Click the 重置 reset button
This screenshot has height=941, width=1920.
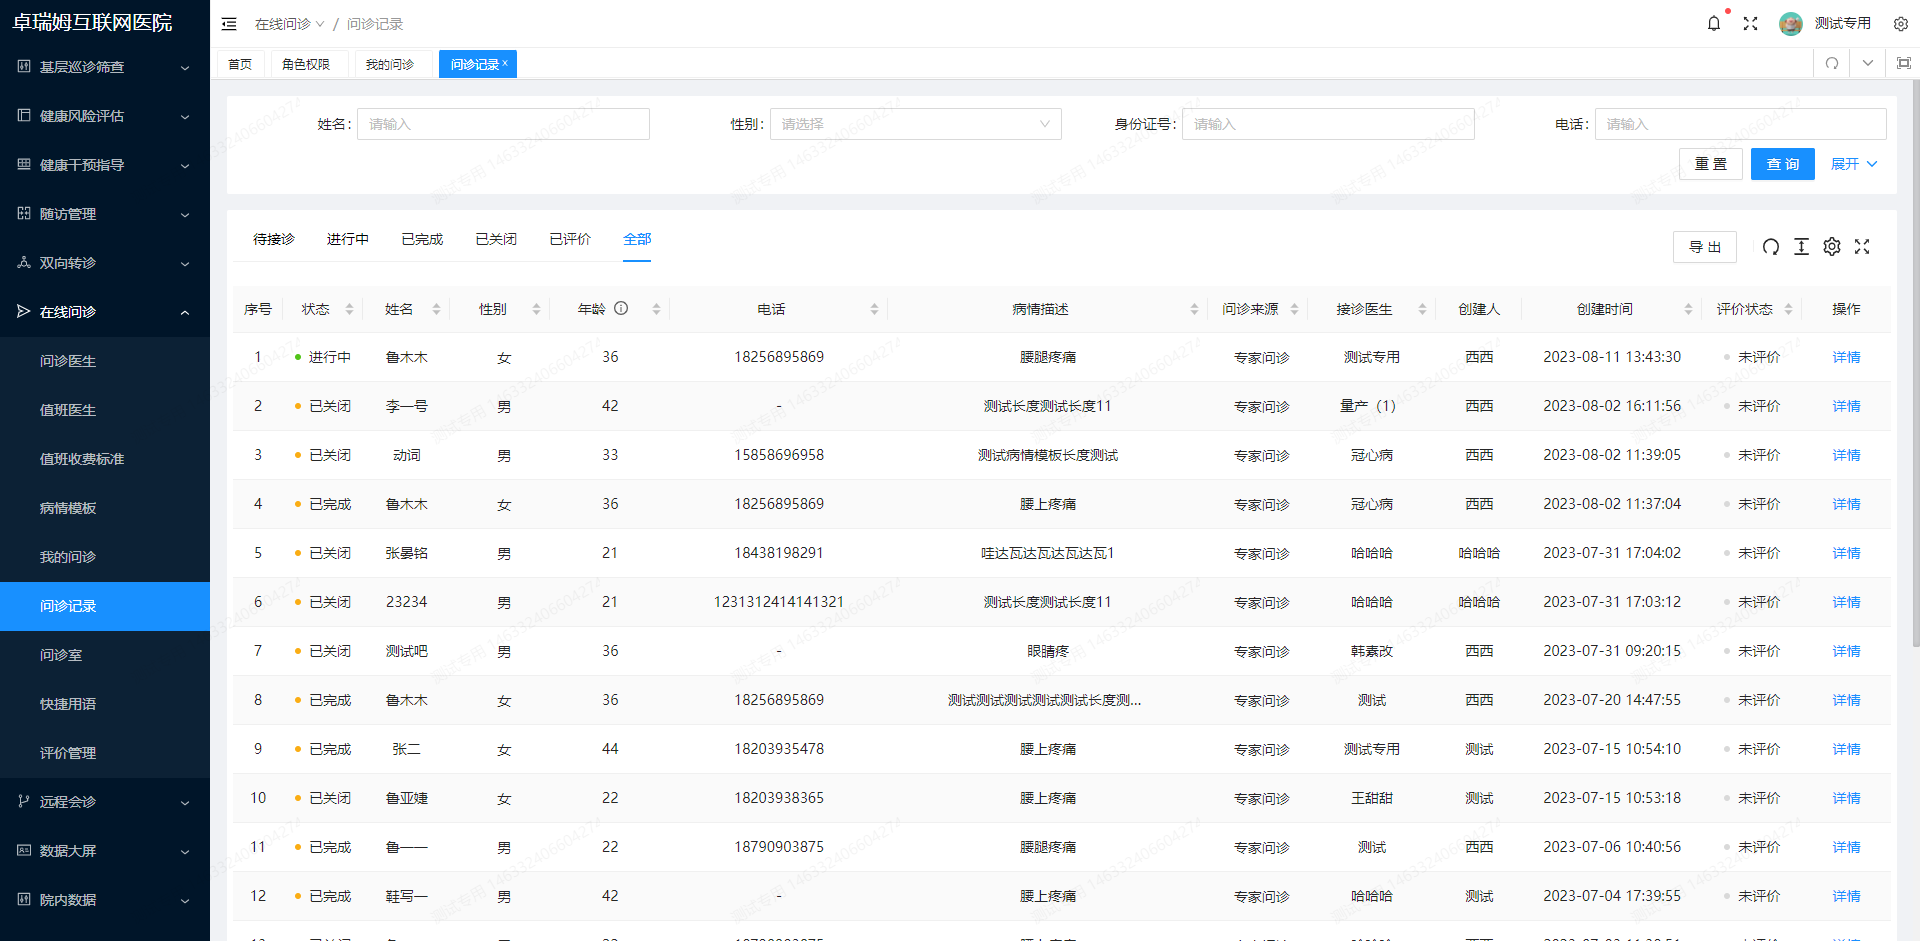(x=1711, y=164)
